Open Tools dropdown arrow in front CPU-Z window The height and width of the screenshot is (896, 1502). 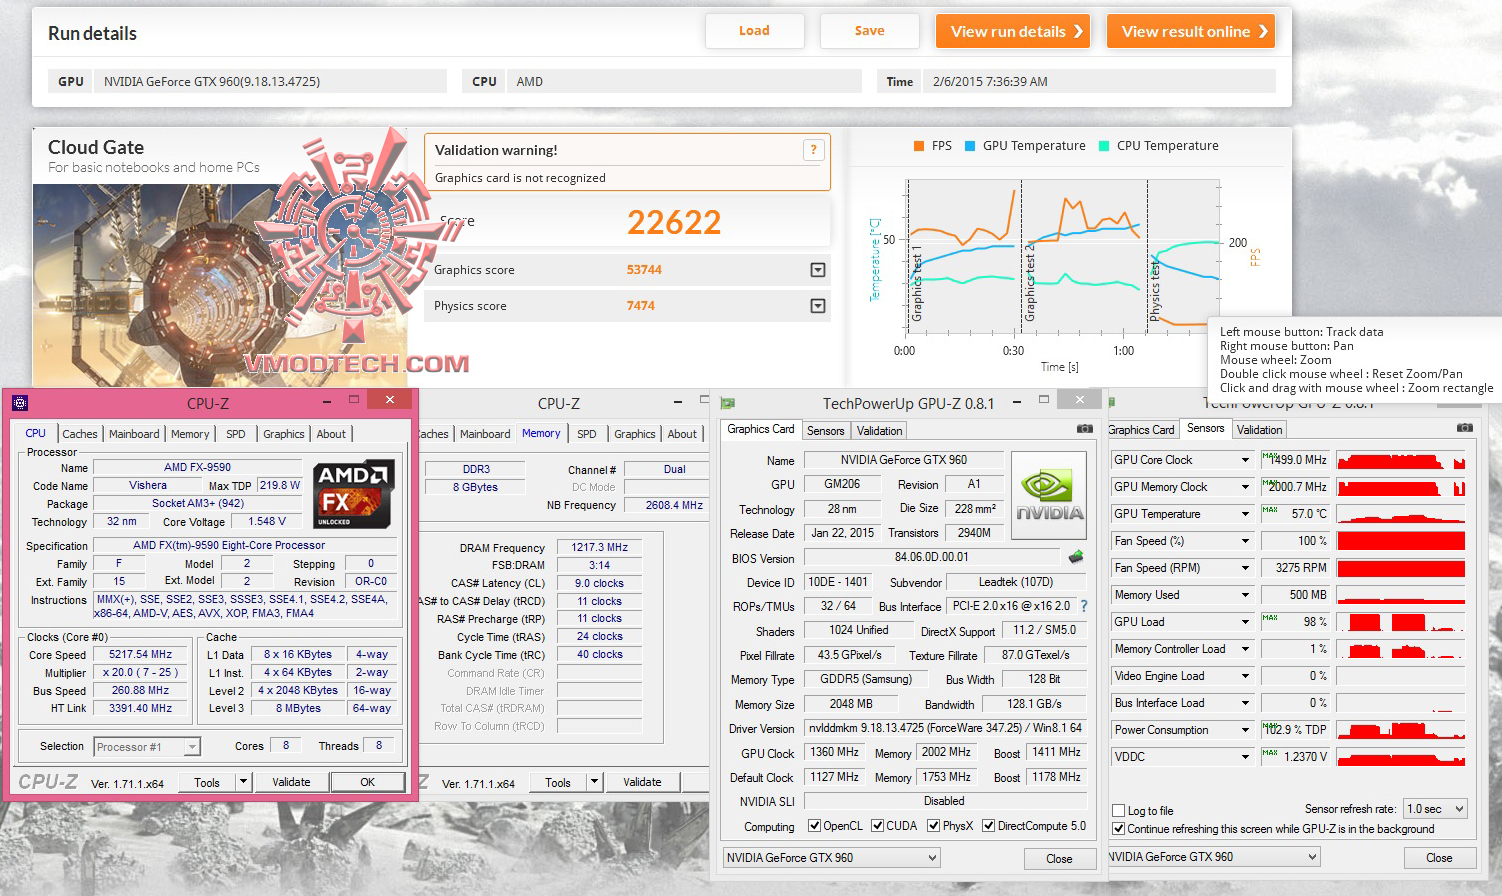click(243, 782)
